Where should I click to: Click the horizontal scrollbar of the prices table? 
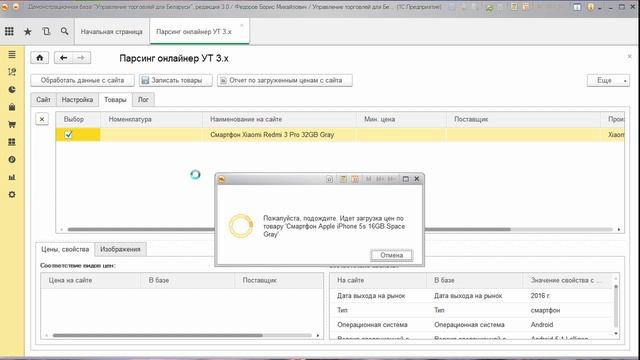coord(157,336)
